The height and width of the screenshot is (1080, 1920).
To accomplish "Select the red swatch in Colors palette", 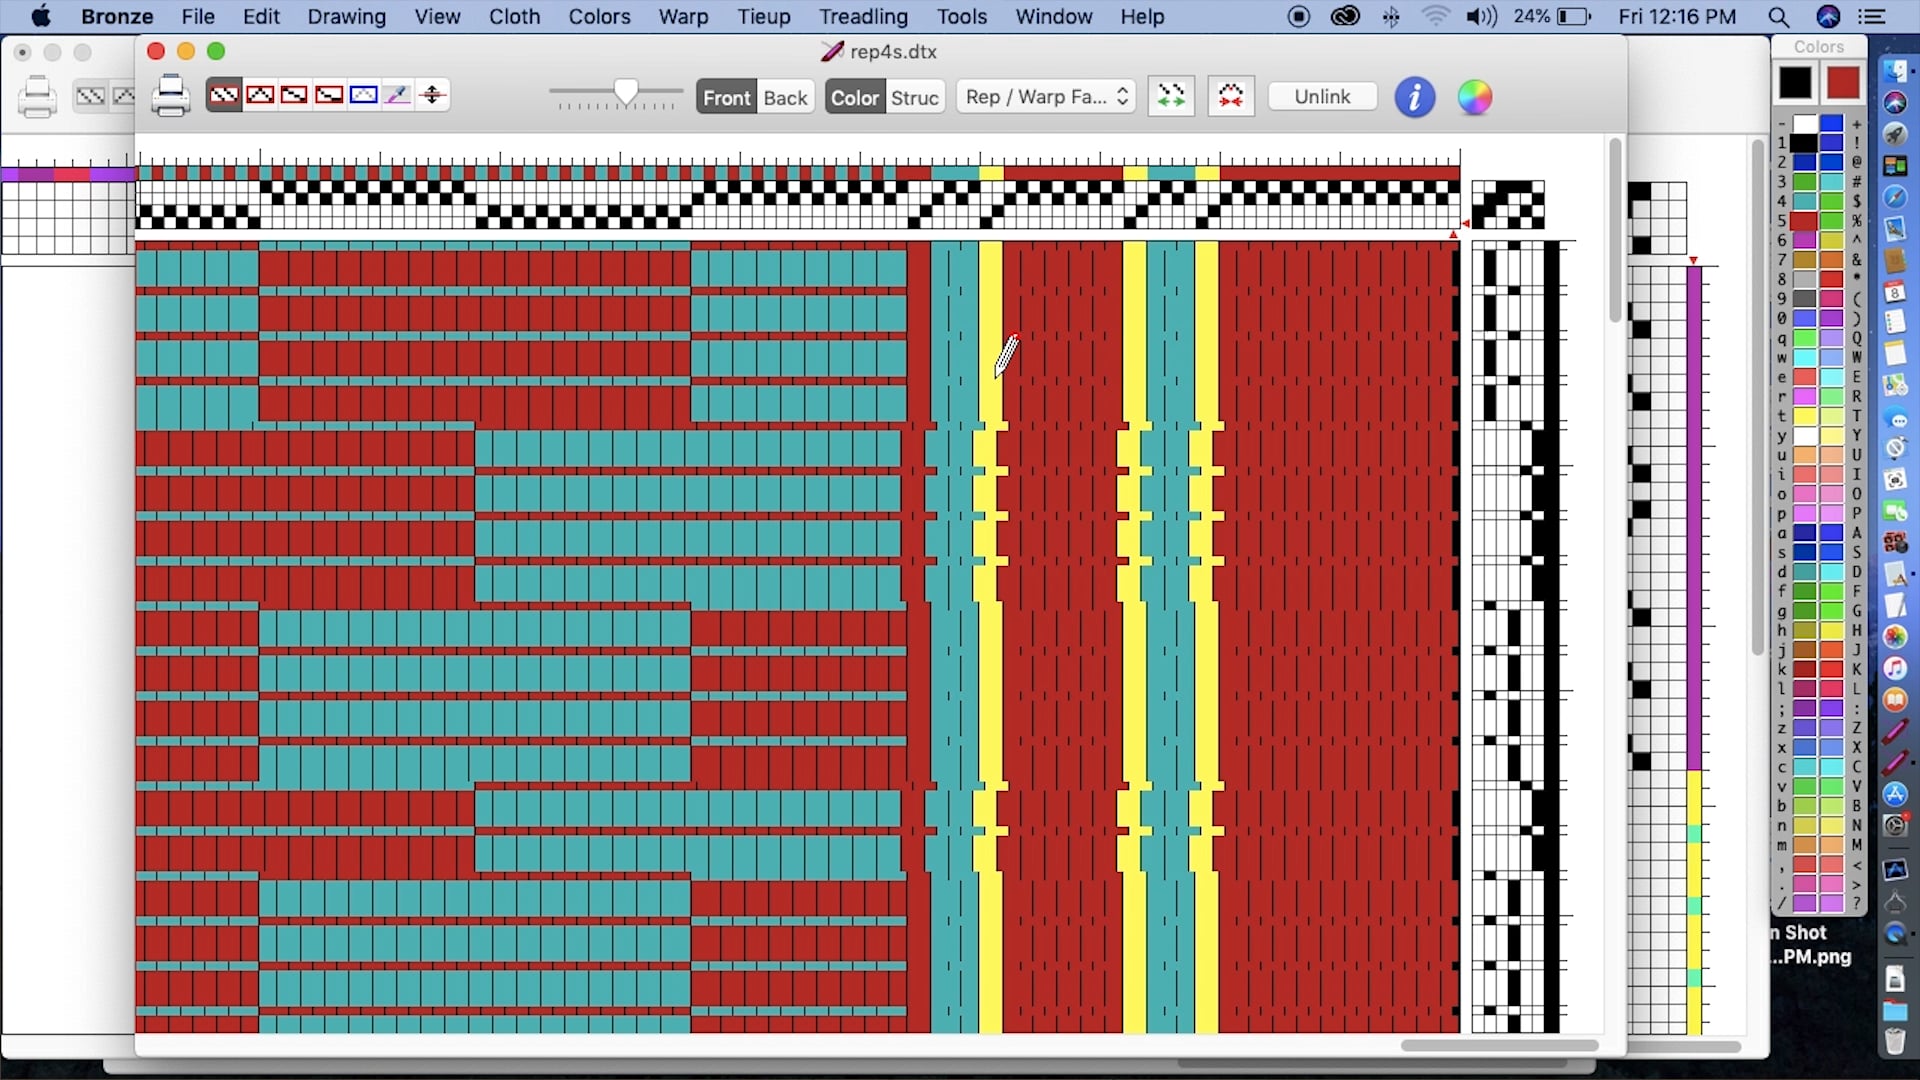I will (1842, 83).
